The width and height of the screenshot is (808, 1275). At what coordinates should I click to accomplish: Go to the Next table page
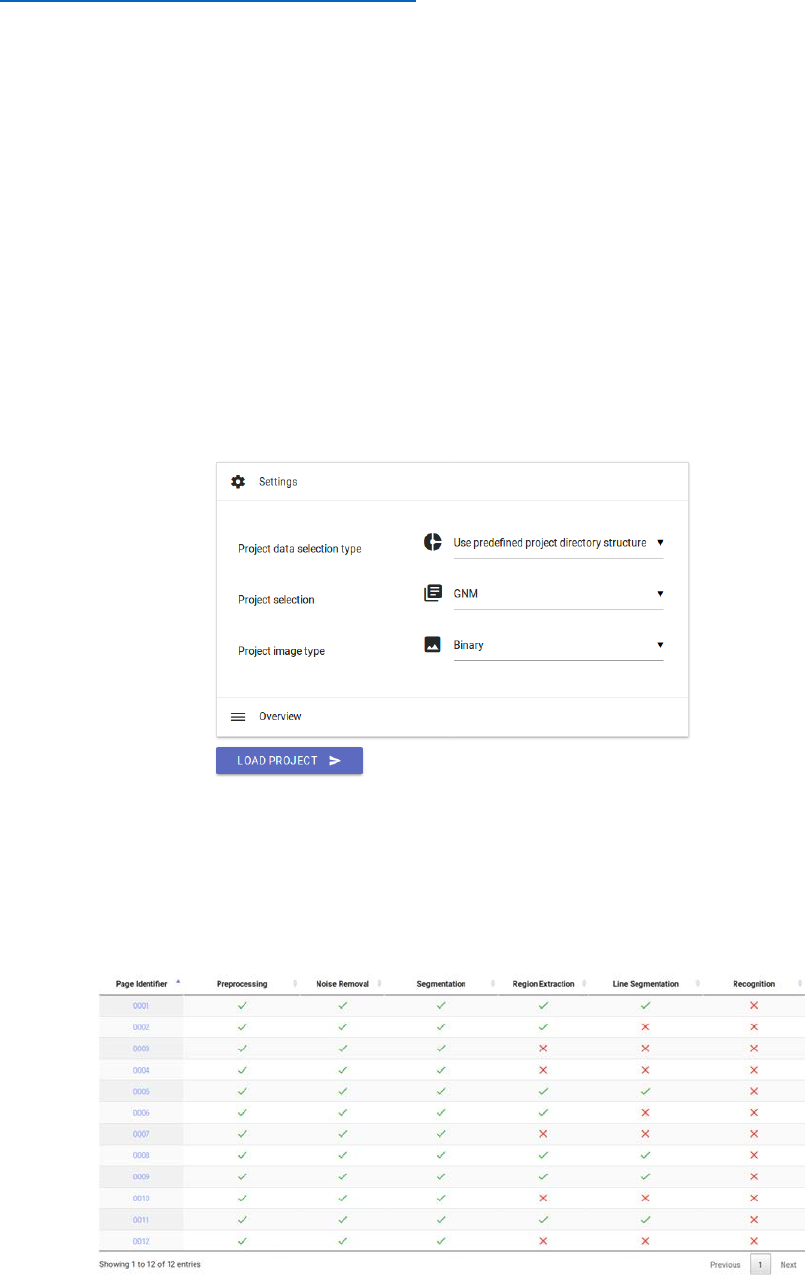point(788,1265)
